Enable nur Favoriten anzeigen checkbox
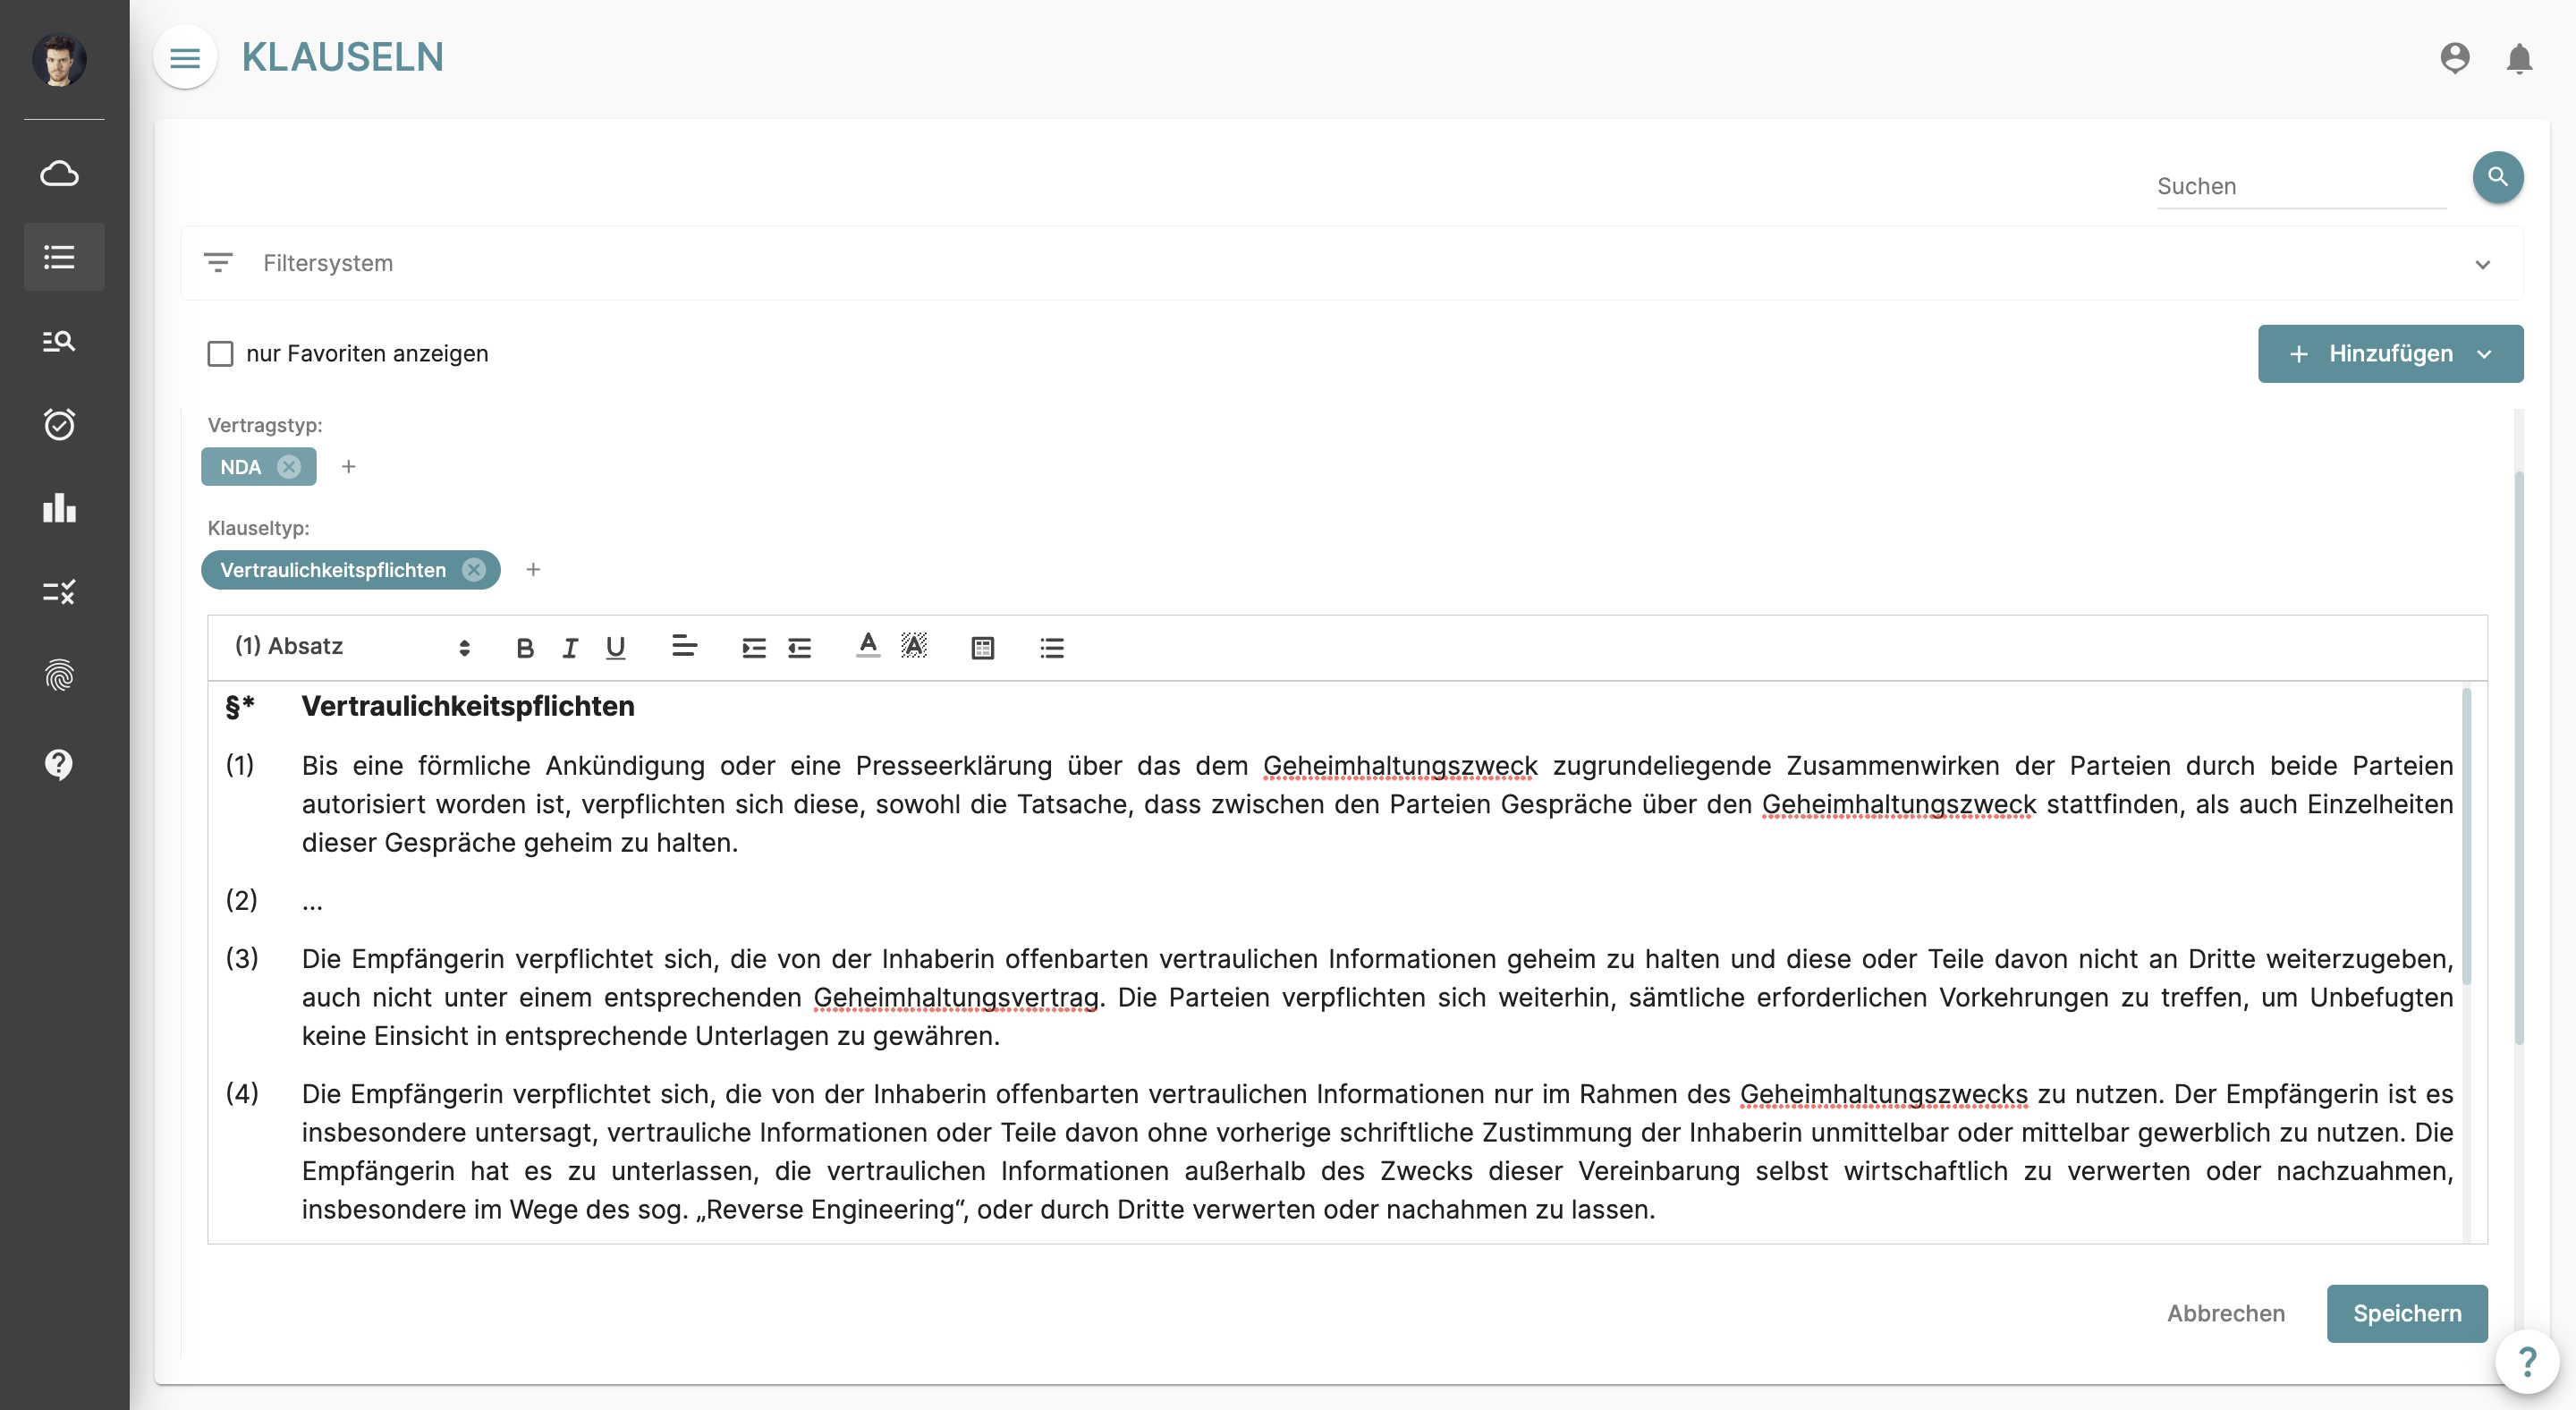 click(x=220, y=354)
